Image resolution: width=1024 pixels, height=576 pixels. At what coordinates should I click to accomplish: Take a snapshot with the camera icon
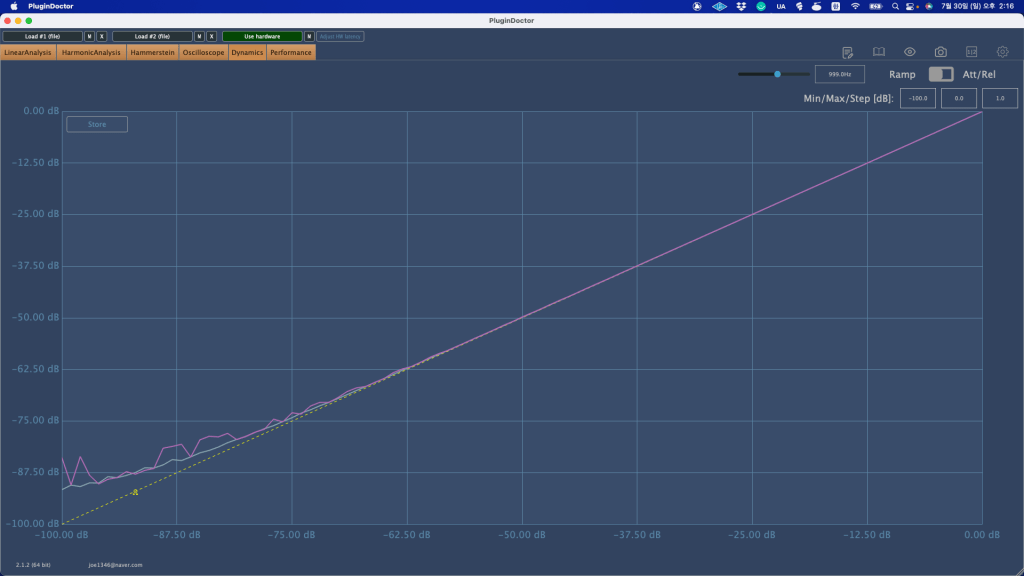pyautogui.click(x=941, y=52)
